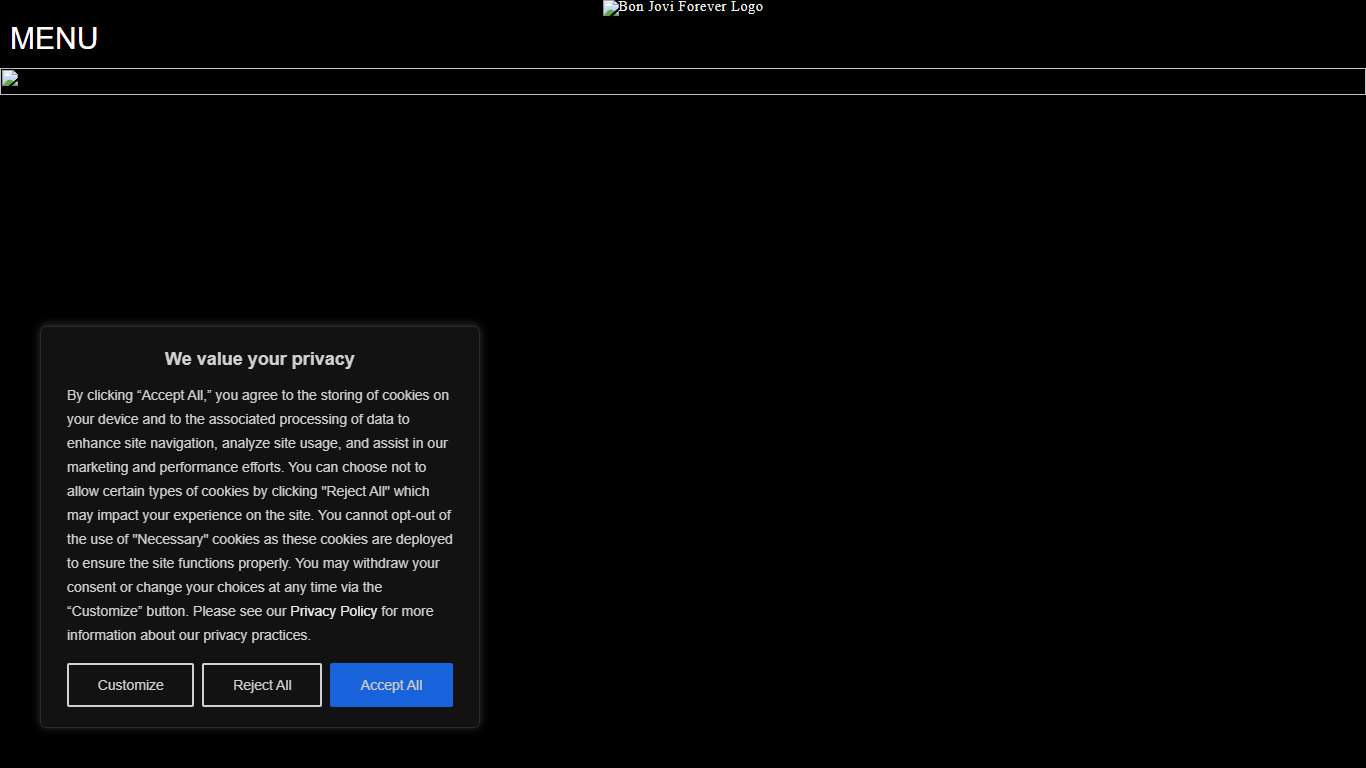Click the wide banner image placeholder's center

[683, 81]
